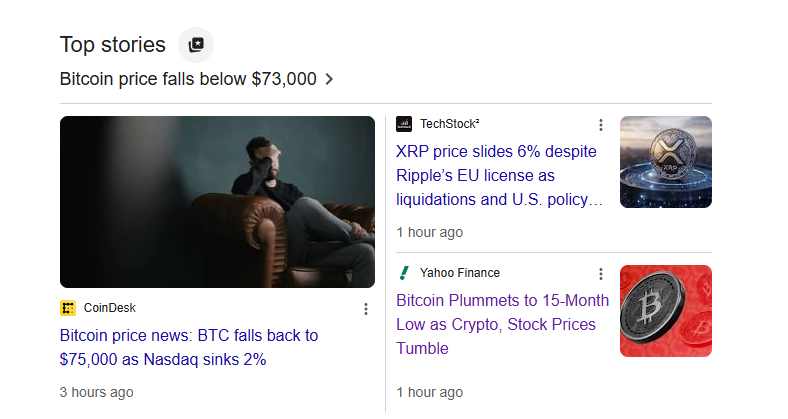The width and height of the screenshot is (788, 419).
Task: Click the red Bitcoin coin thumbnail
Action: [x=665, y=311]
